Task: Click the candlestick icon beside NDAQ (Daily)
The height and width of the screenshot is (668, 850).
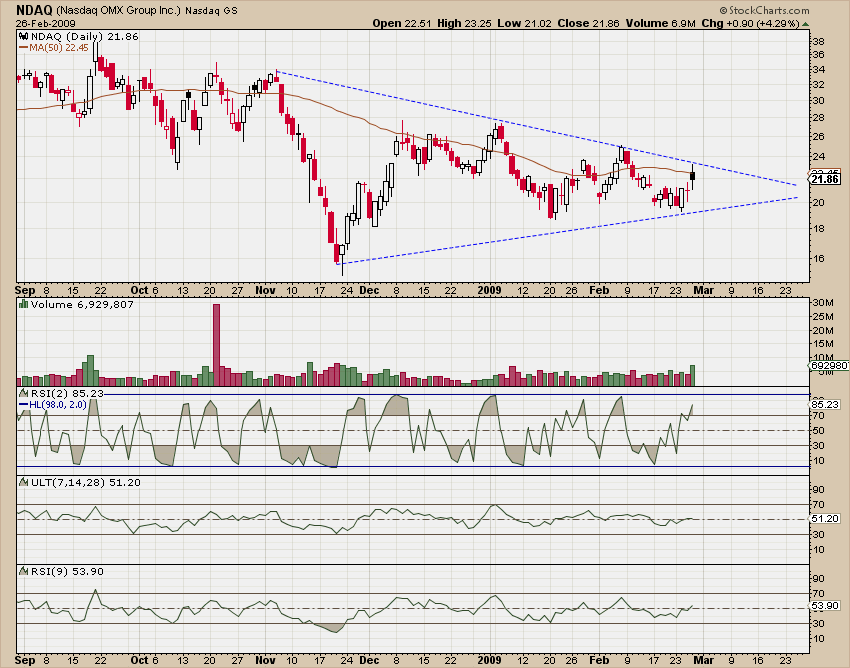Action: click(24, 37)
